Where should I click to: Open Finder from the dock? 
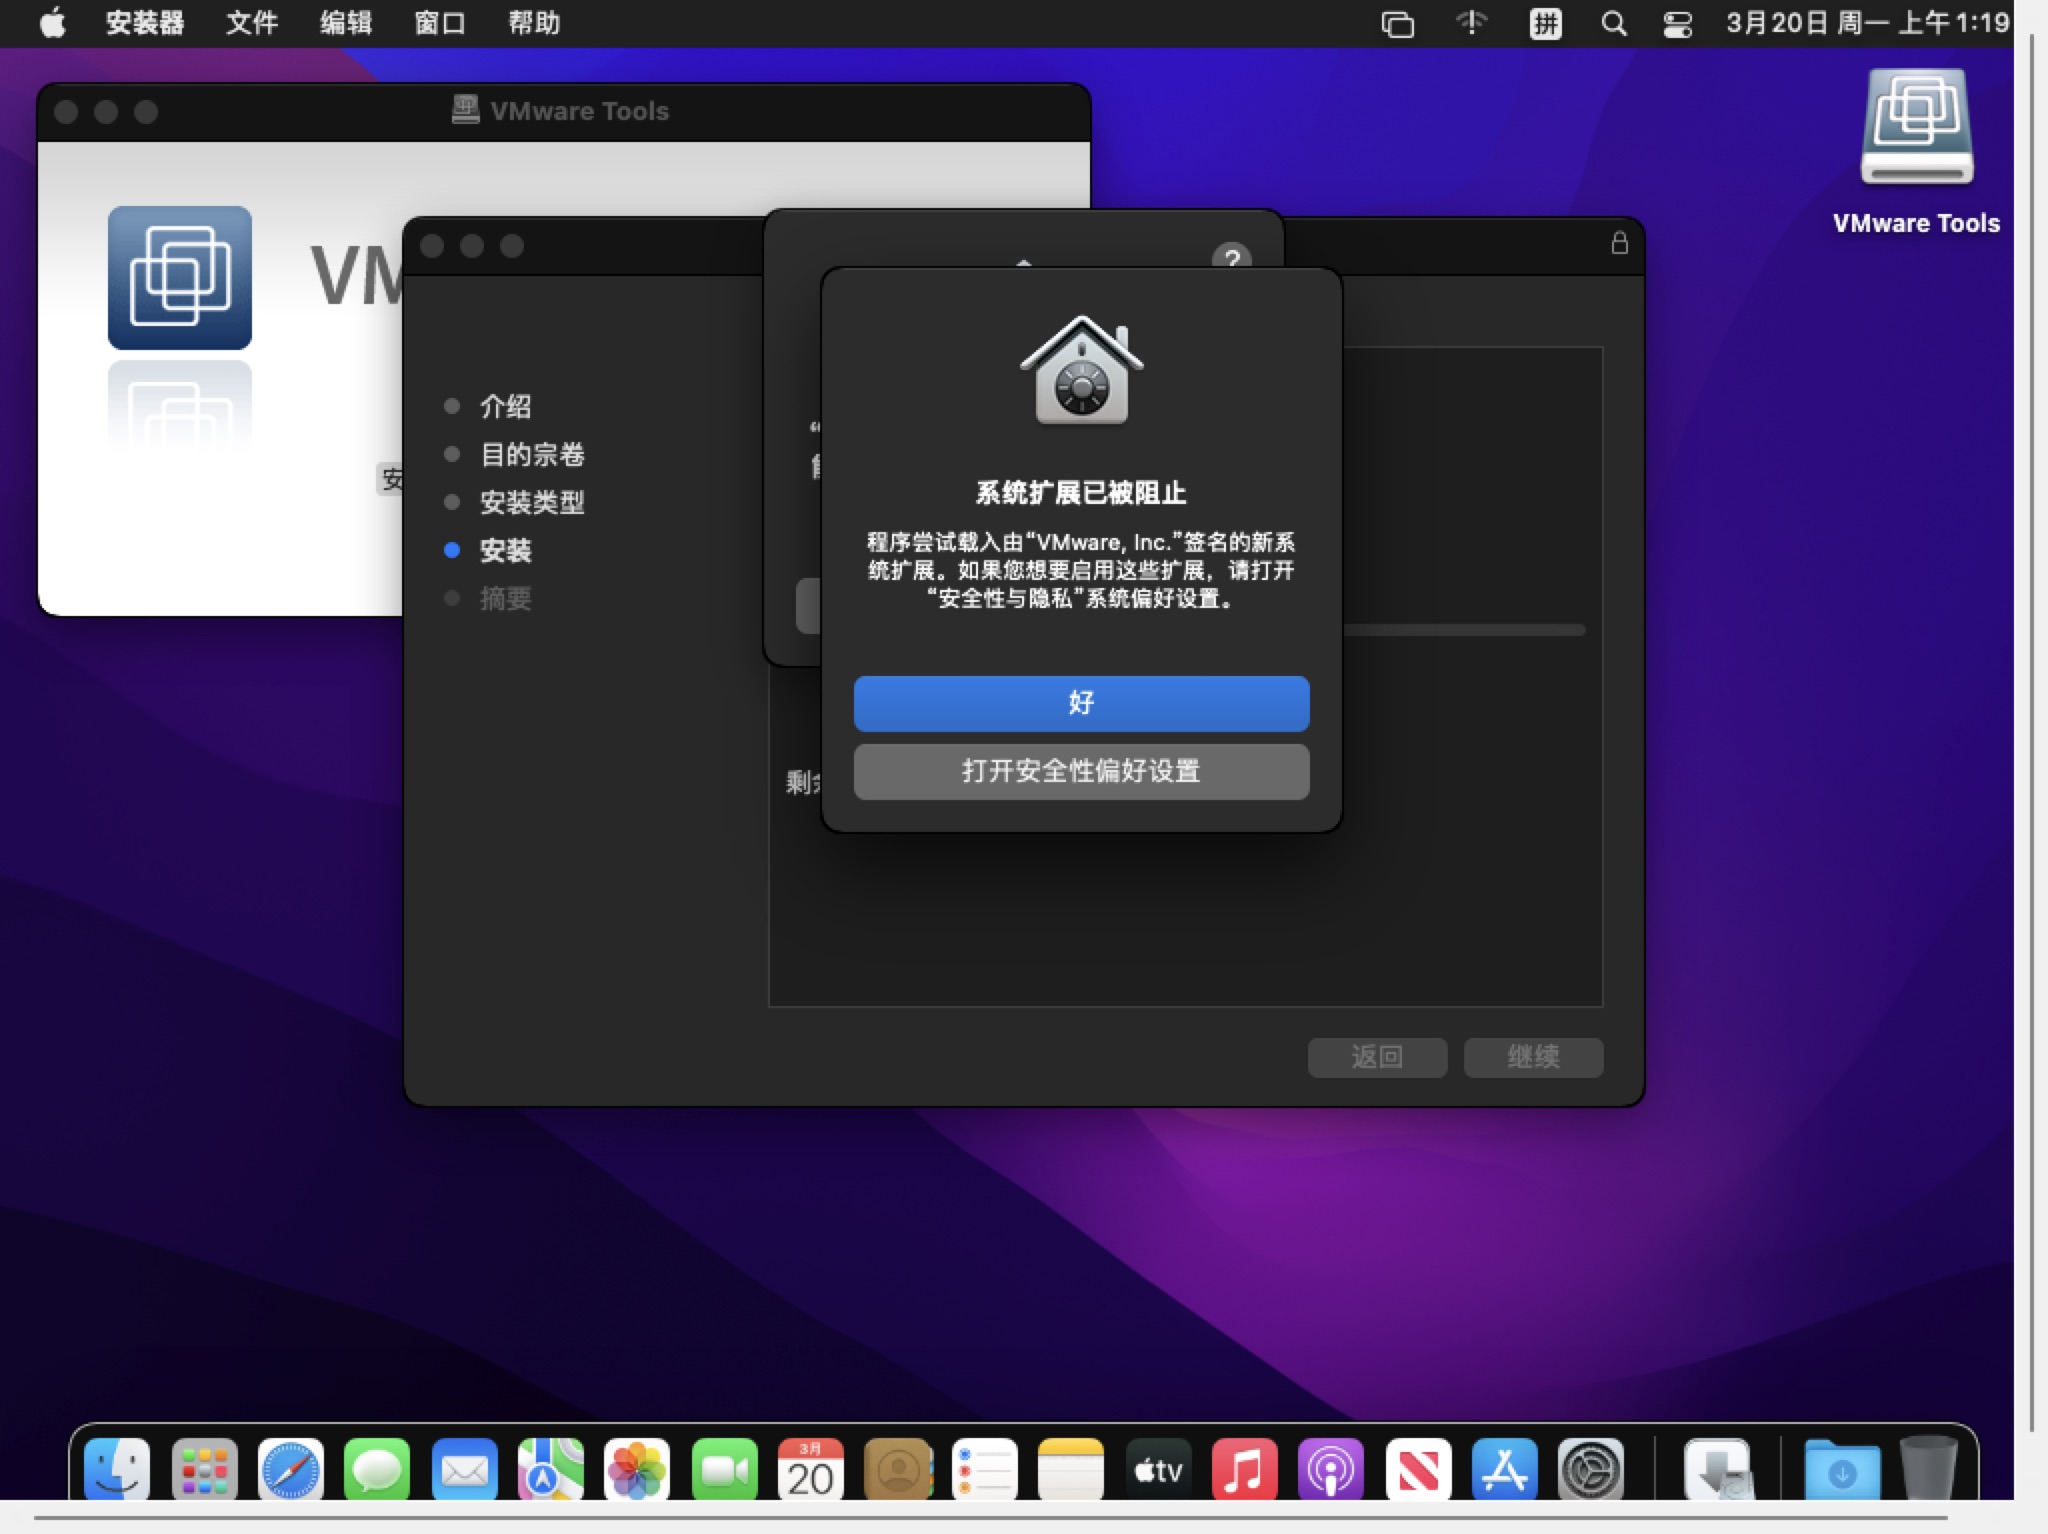click(x=117, y=1470)
